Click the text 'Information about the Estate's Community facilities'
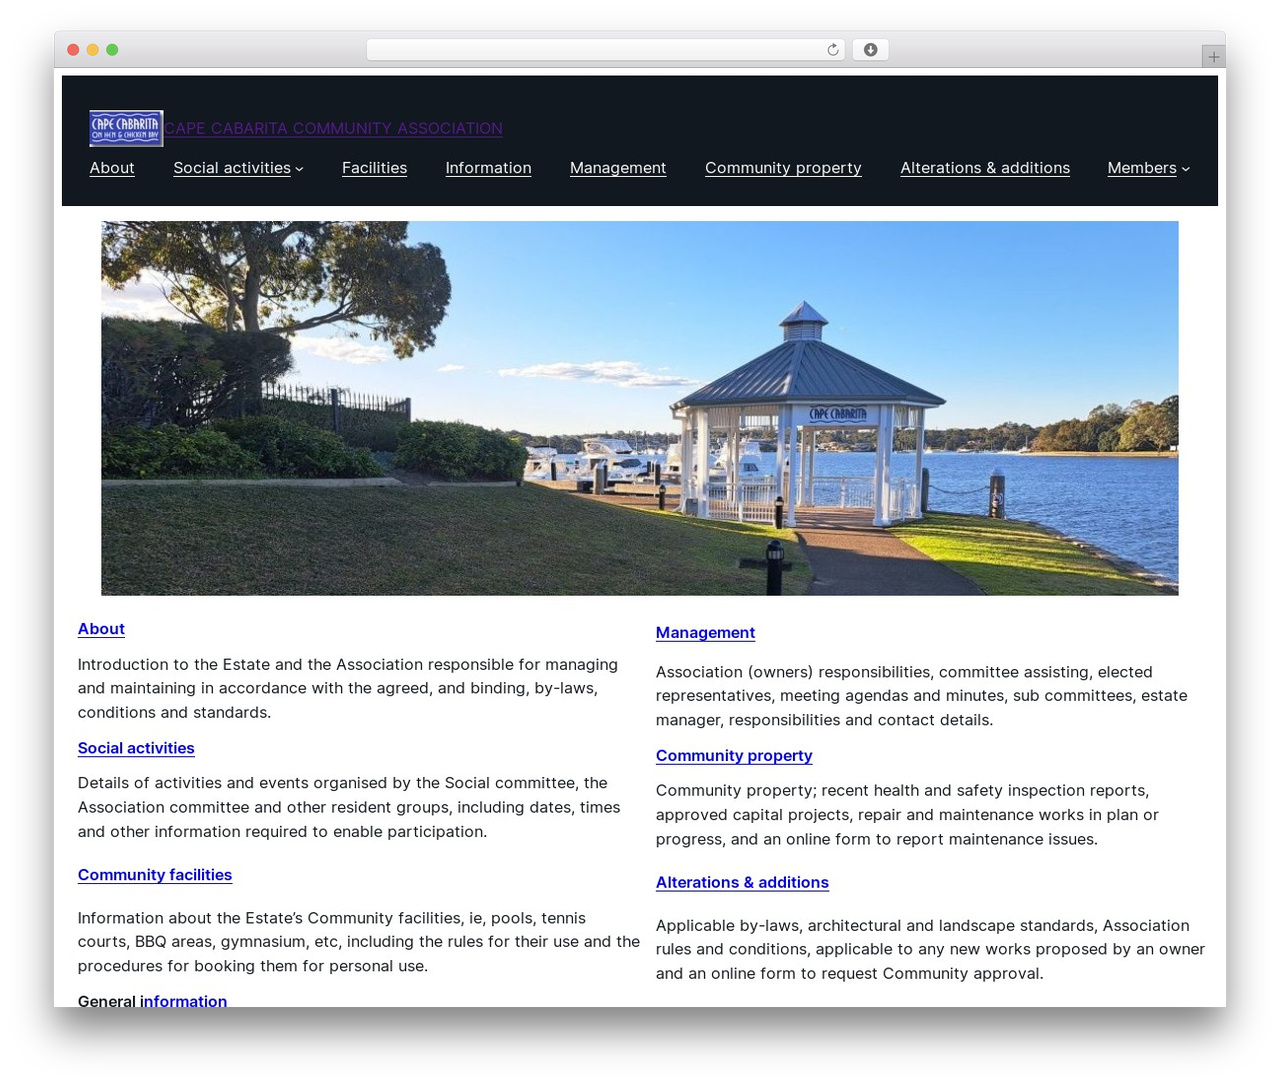The image size is (1280, 1084). coord(359,942)
